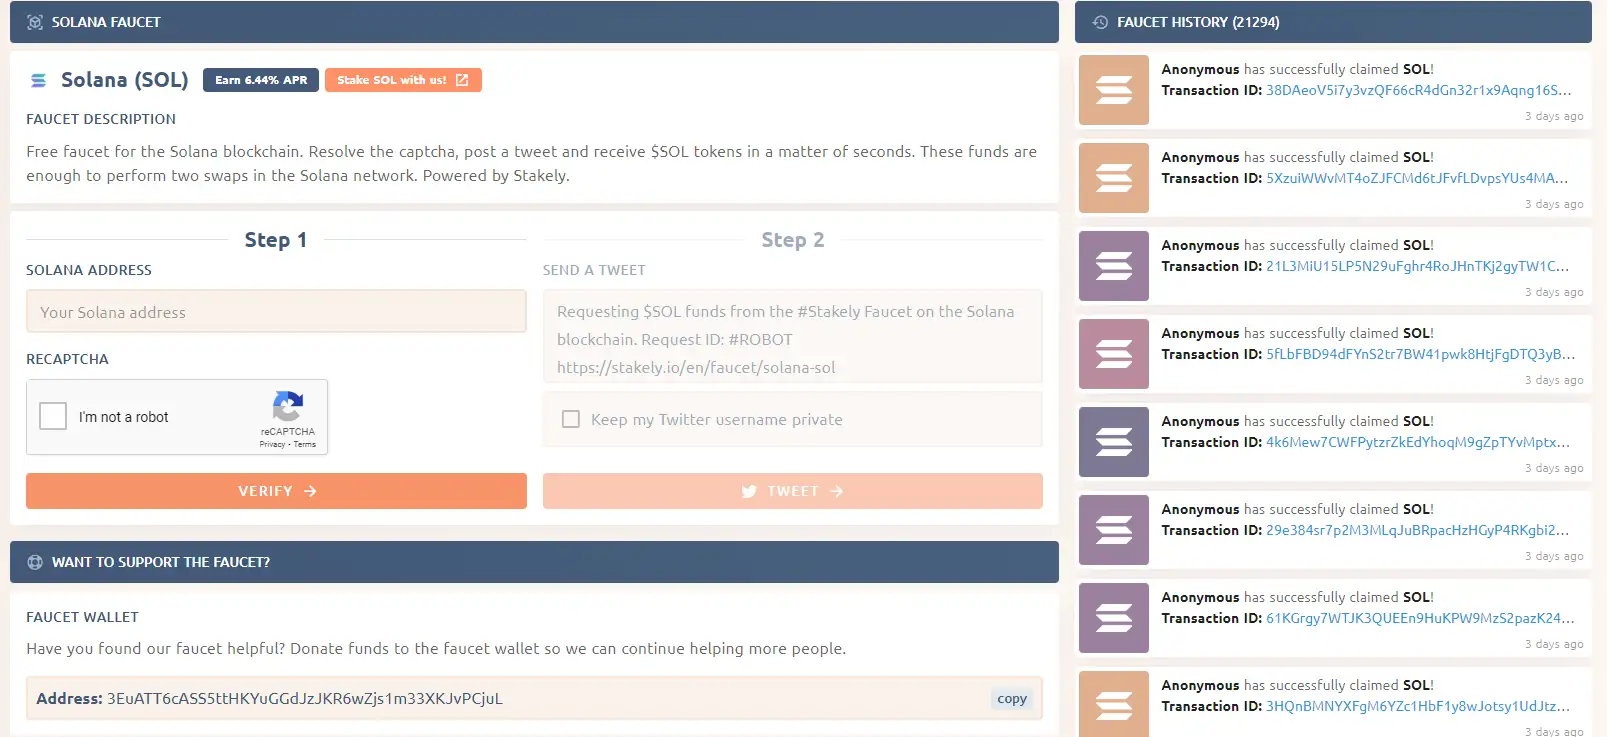
Task: Click the faucet address 3EuATT6cASS5ttHKYuGGdJzJKR6wZjs1m33XKJvPCjuL
Action: coord(305,699)
